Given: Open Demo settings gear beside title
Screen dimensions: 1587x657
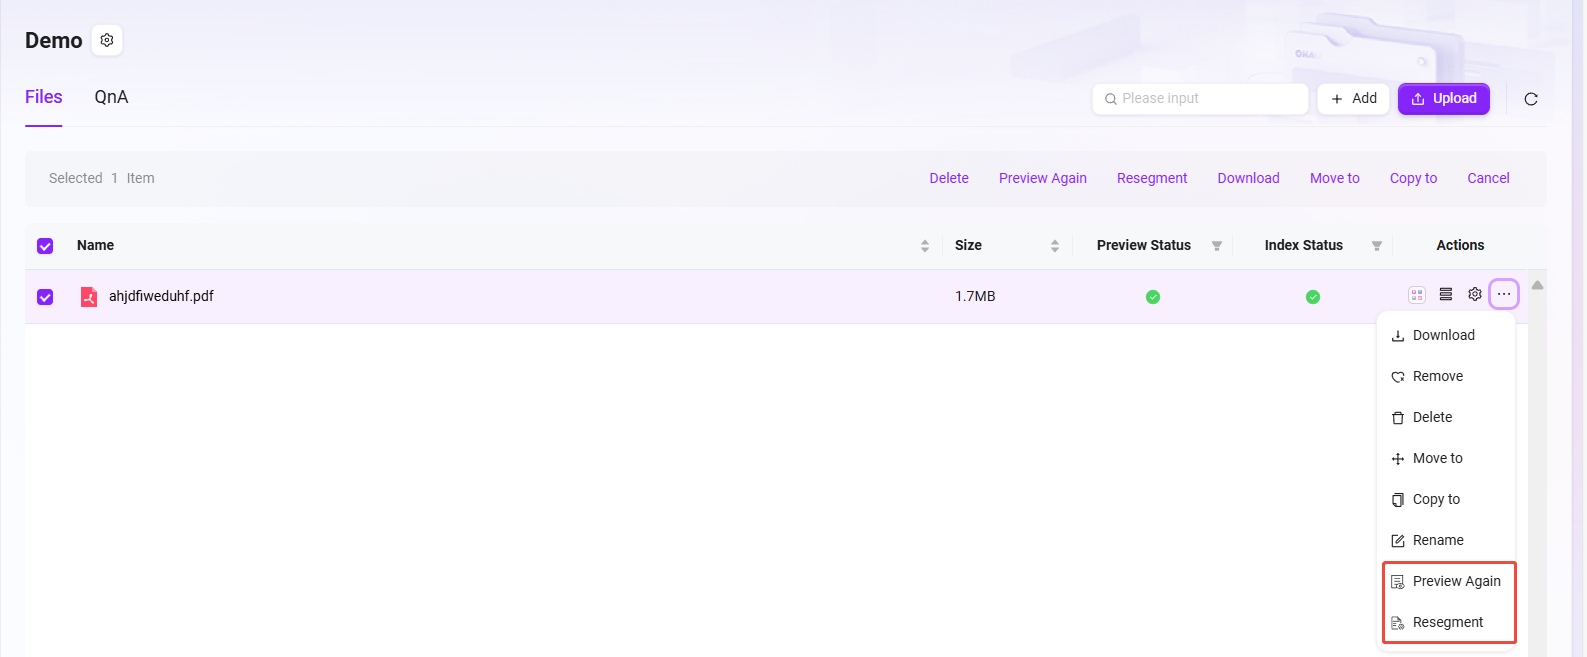Looking at the screenshot, I should (x=107, y=40).
